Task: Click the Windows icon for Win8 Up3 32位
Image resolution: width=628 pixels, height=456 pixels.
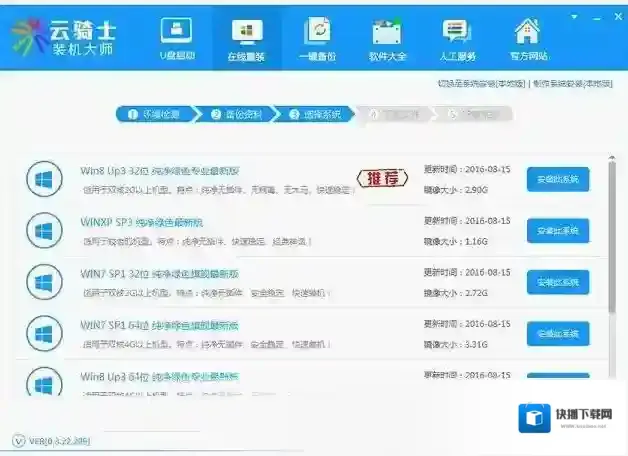Action: [x=44, y=179]
